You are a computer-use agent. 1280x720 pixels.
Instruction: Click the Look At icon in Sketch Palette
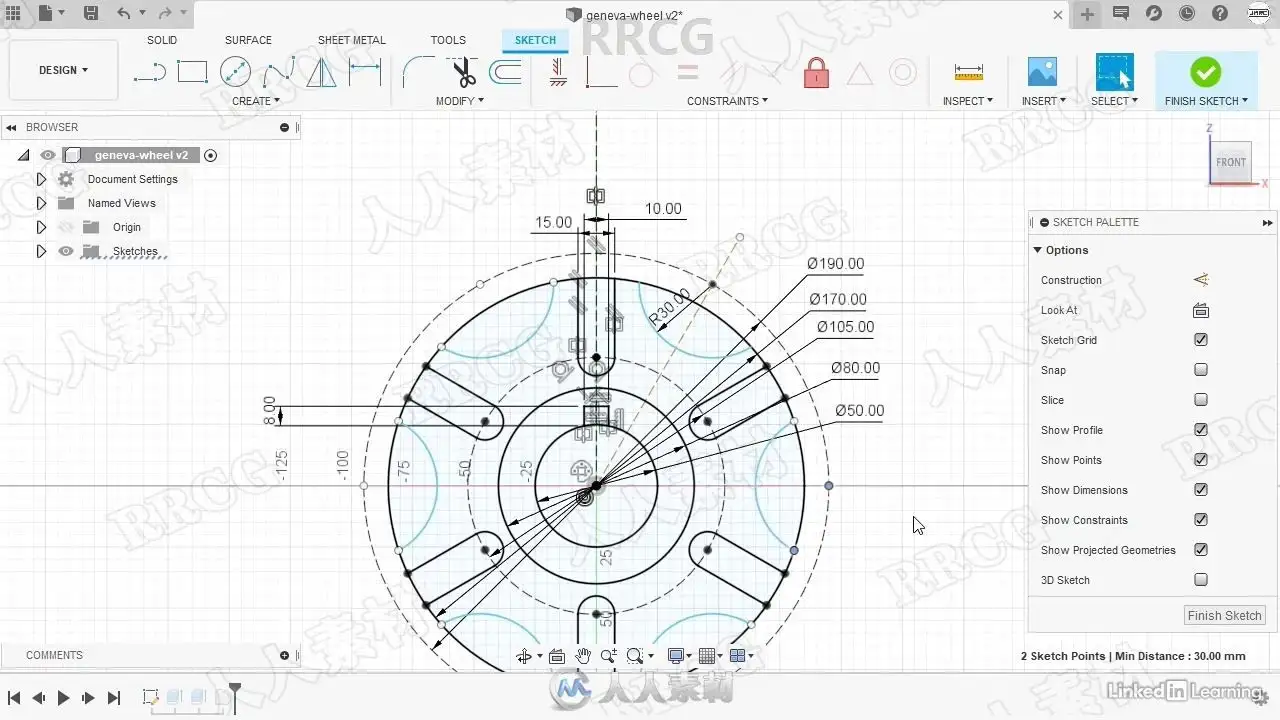click(x=1201, y=310)
